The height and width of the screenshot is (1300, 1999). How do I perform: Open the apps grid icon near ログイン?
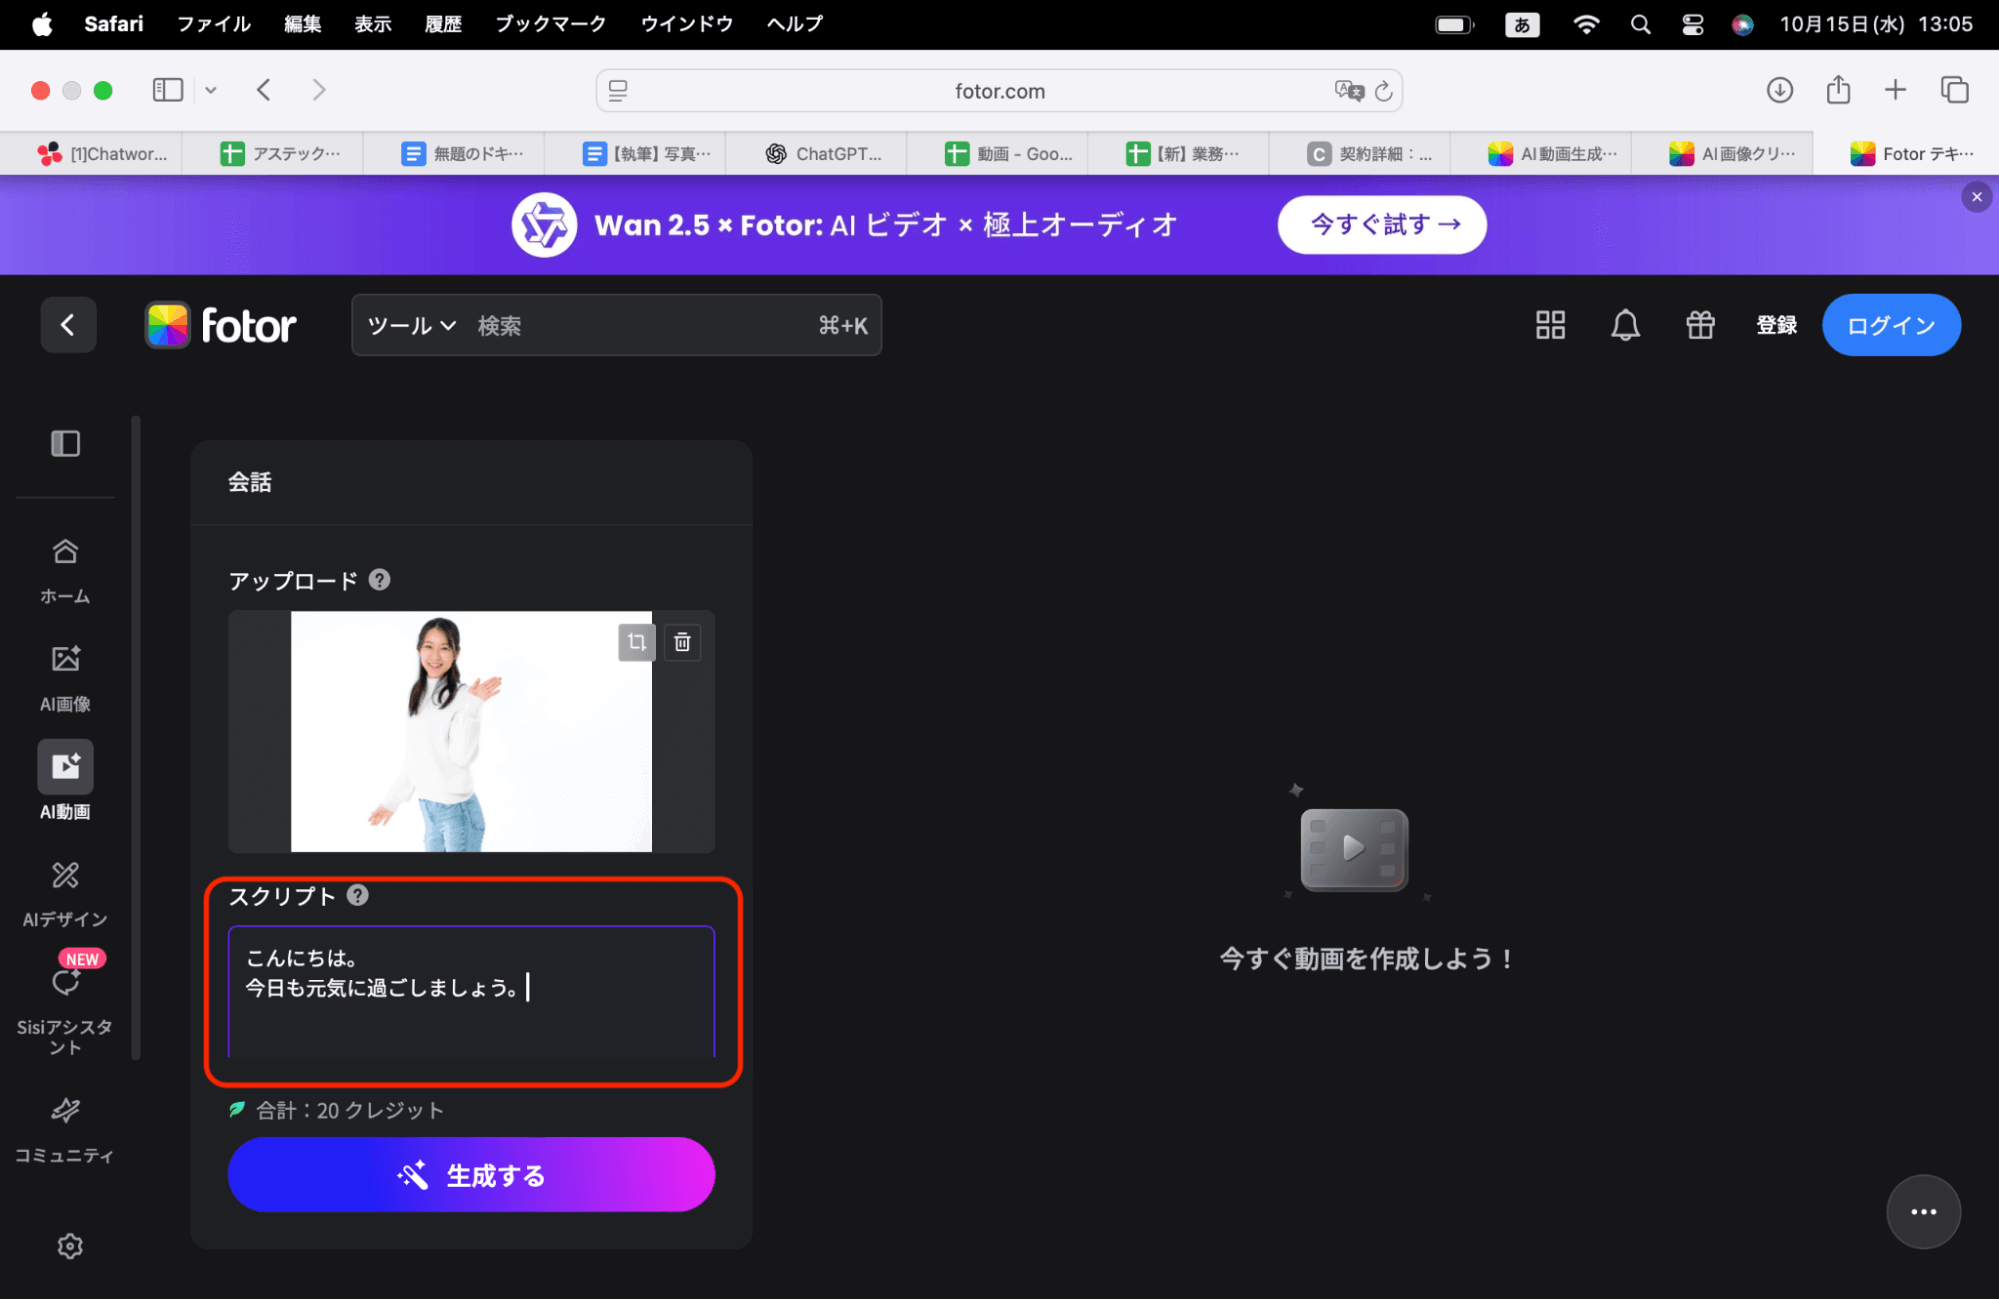click(1548, 325)
